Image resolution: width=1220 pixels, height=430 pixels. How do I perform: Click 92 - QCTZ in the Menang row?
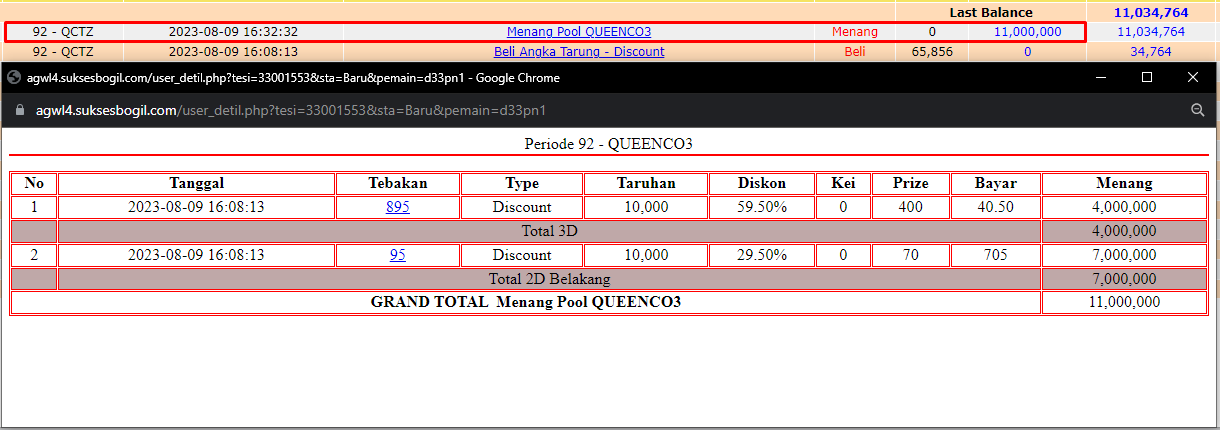[x=64, y=32]
